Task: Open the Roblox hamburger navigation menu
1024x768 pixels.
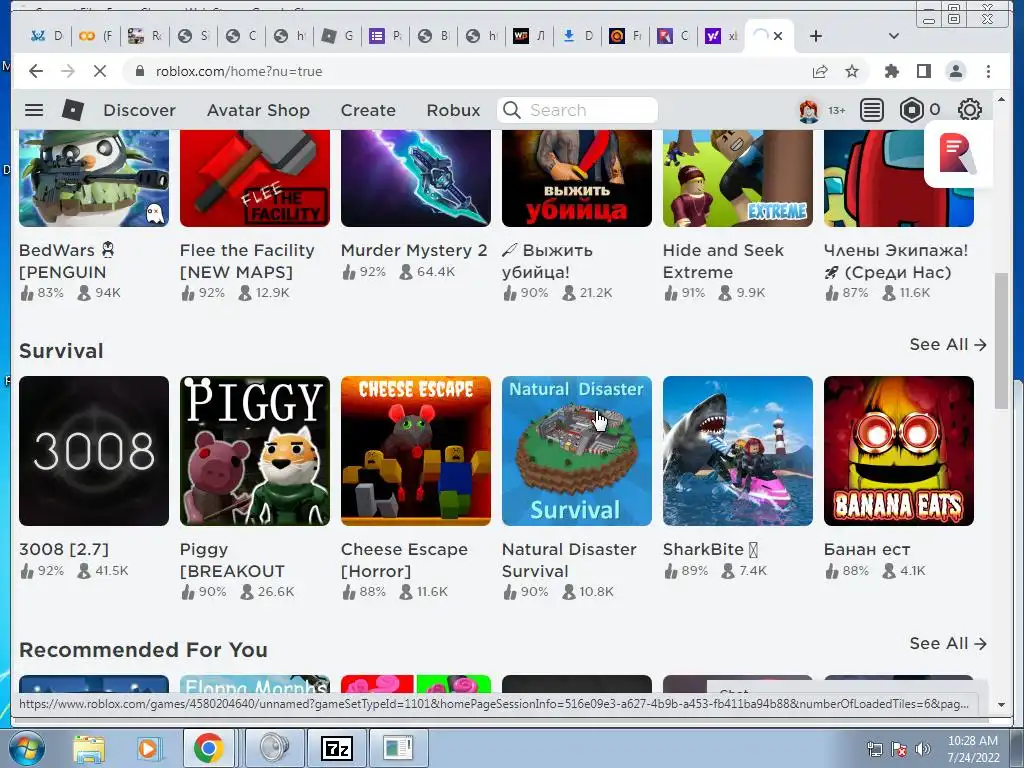Action: pos(34,110)
